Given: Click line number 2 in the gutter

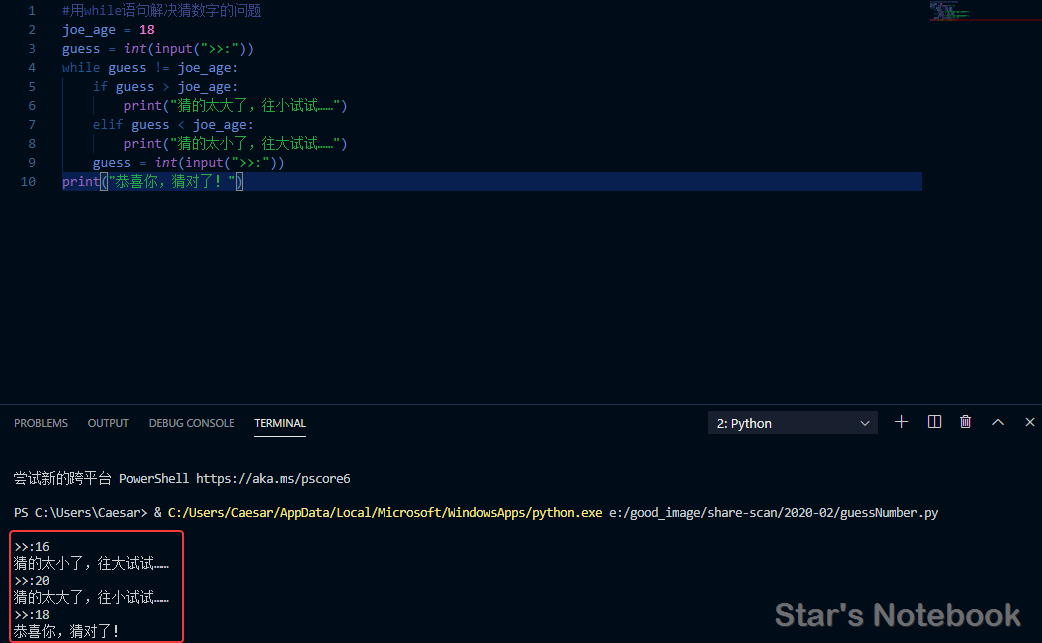Looking at the screenshot, I should point(32,30).
